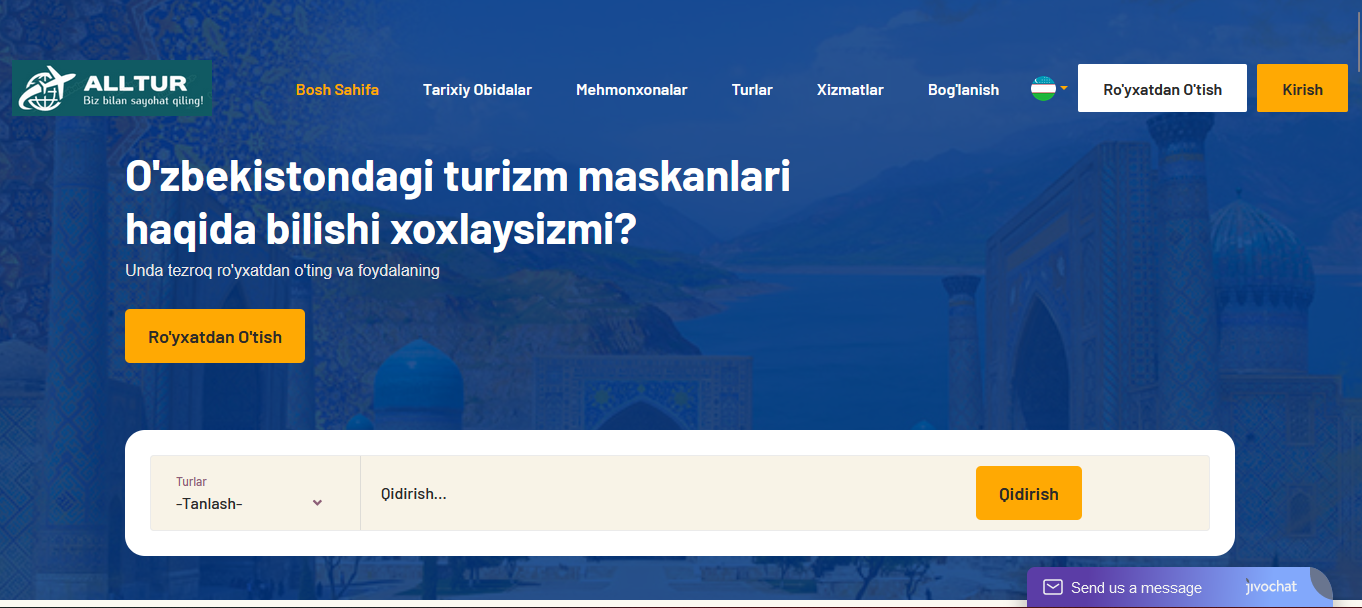This screenshot has width=1362, height=608.
Task: Focus the Qidirish... search input field
Action: coord(660,494)
